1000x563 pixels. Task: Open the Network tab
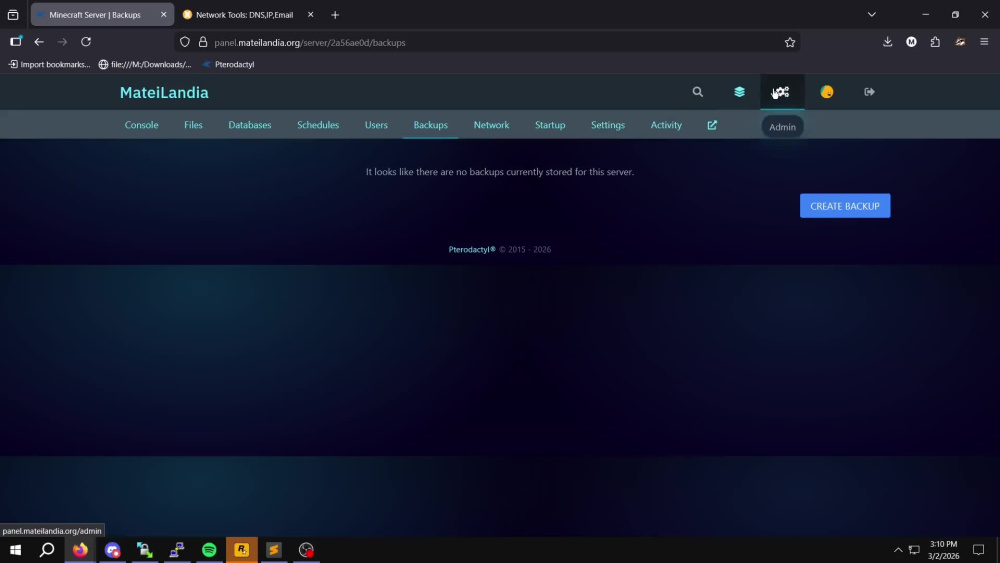[491, 125]
